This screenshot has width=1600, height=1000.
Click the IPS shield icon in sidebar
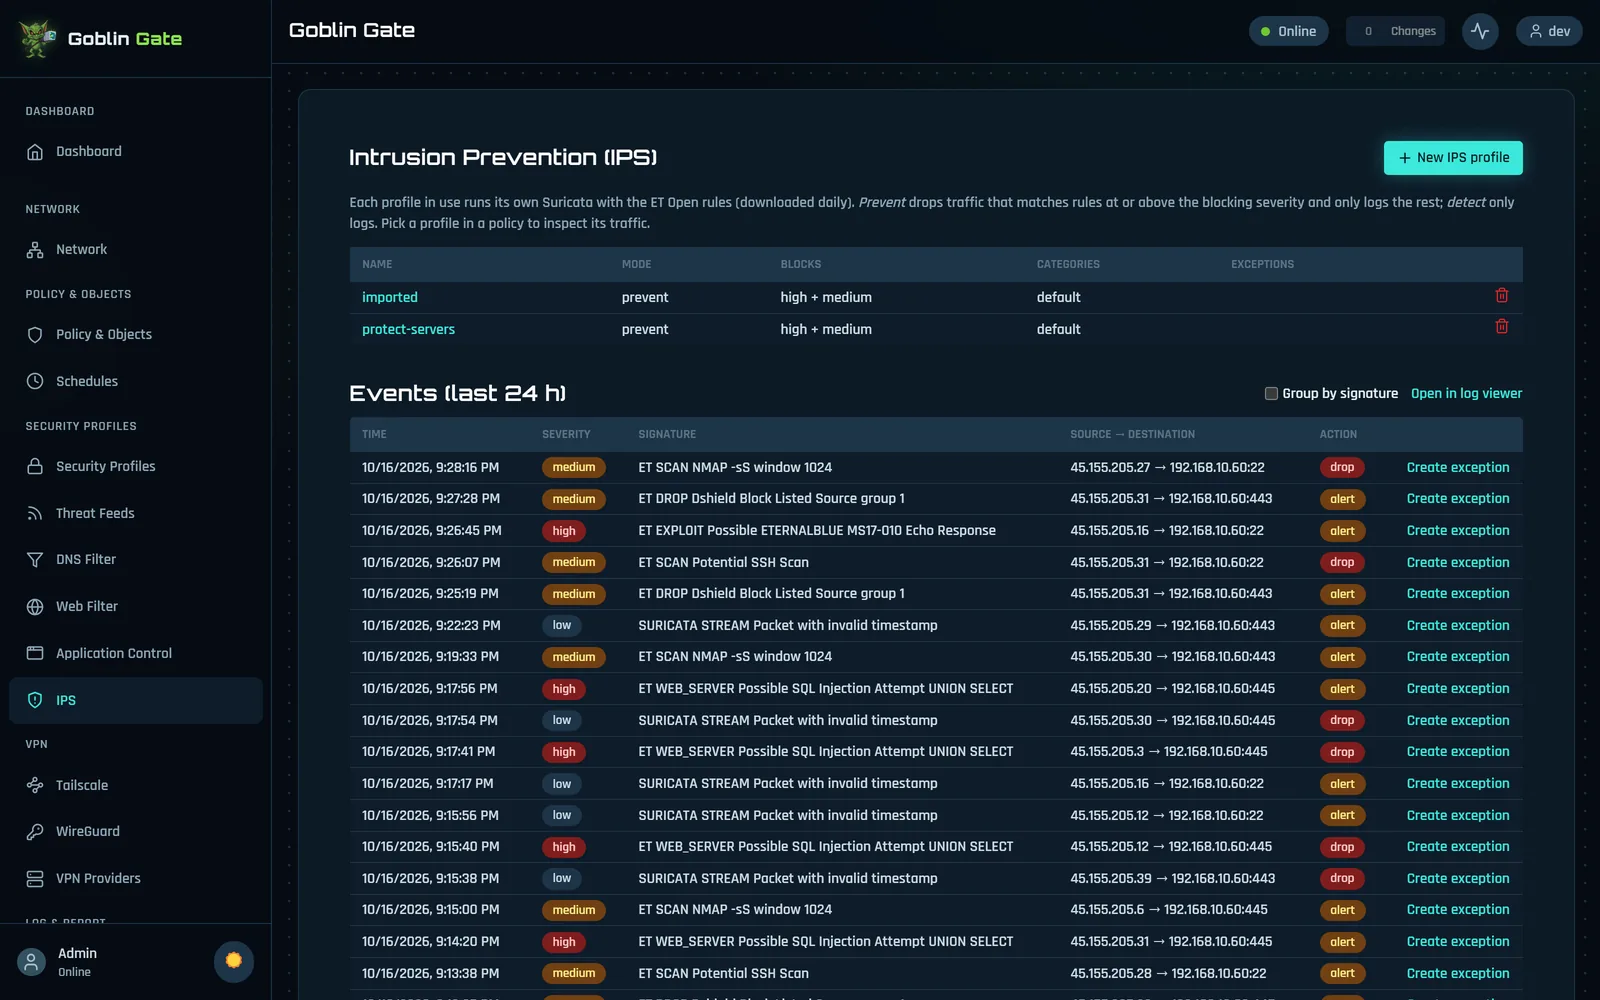pos(35,700)
